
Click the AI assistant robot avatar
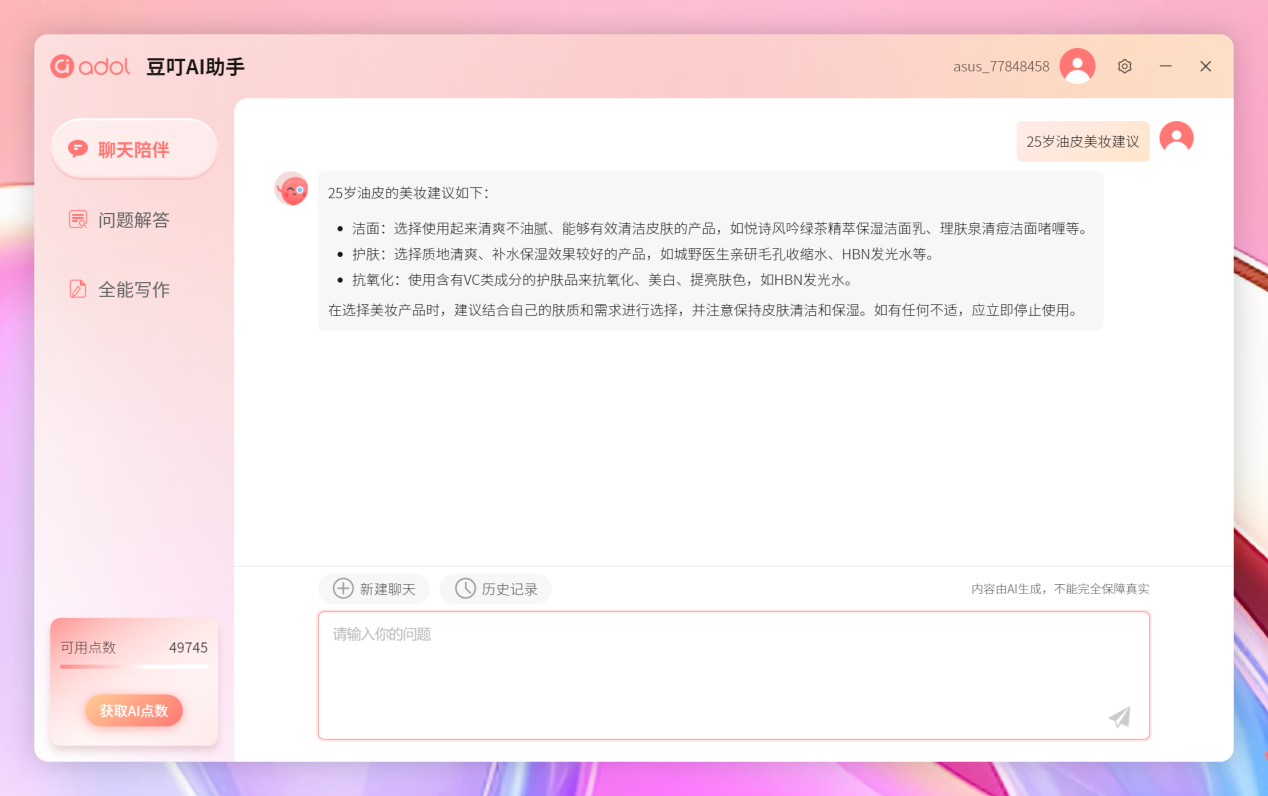(292, 188)
